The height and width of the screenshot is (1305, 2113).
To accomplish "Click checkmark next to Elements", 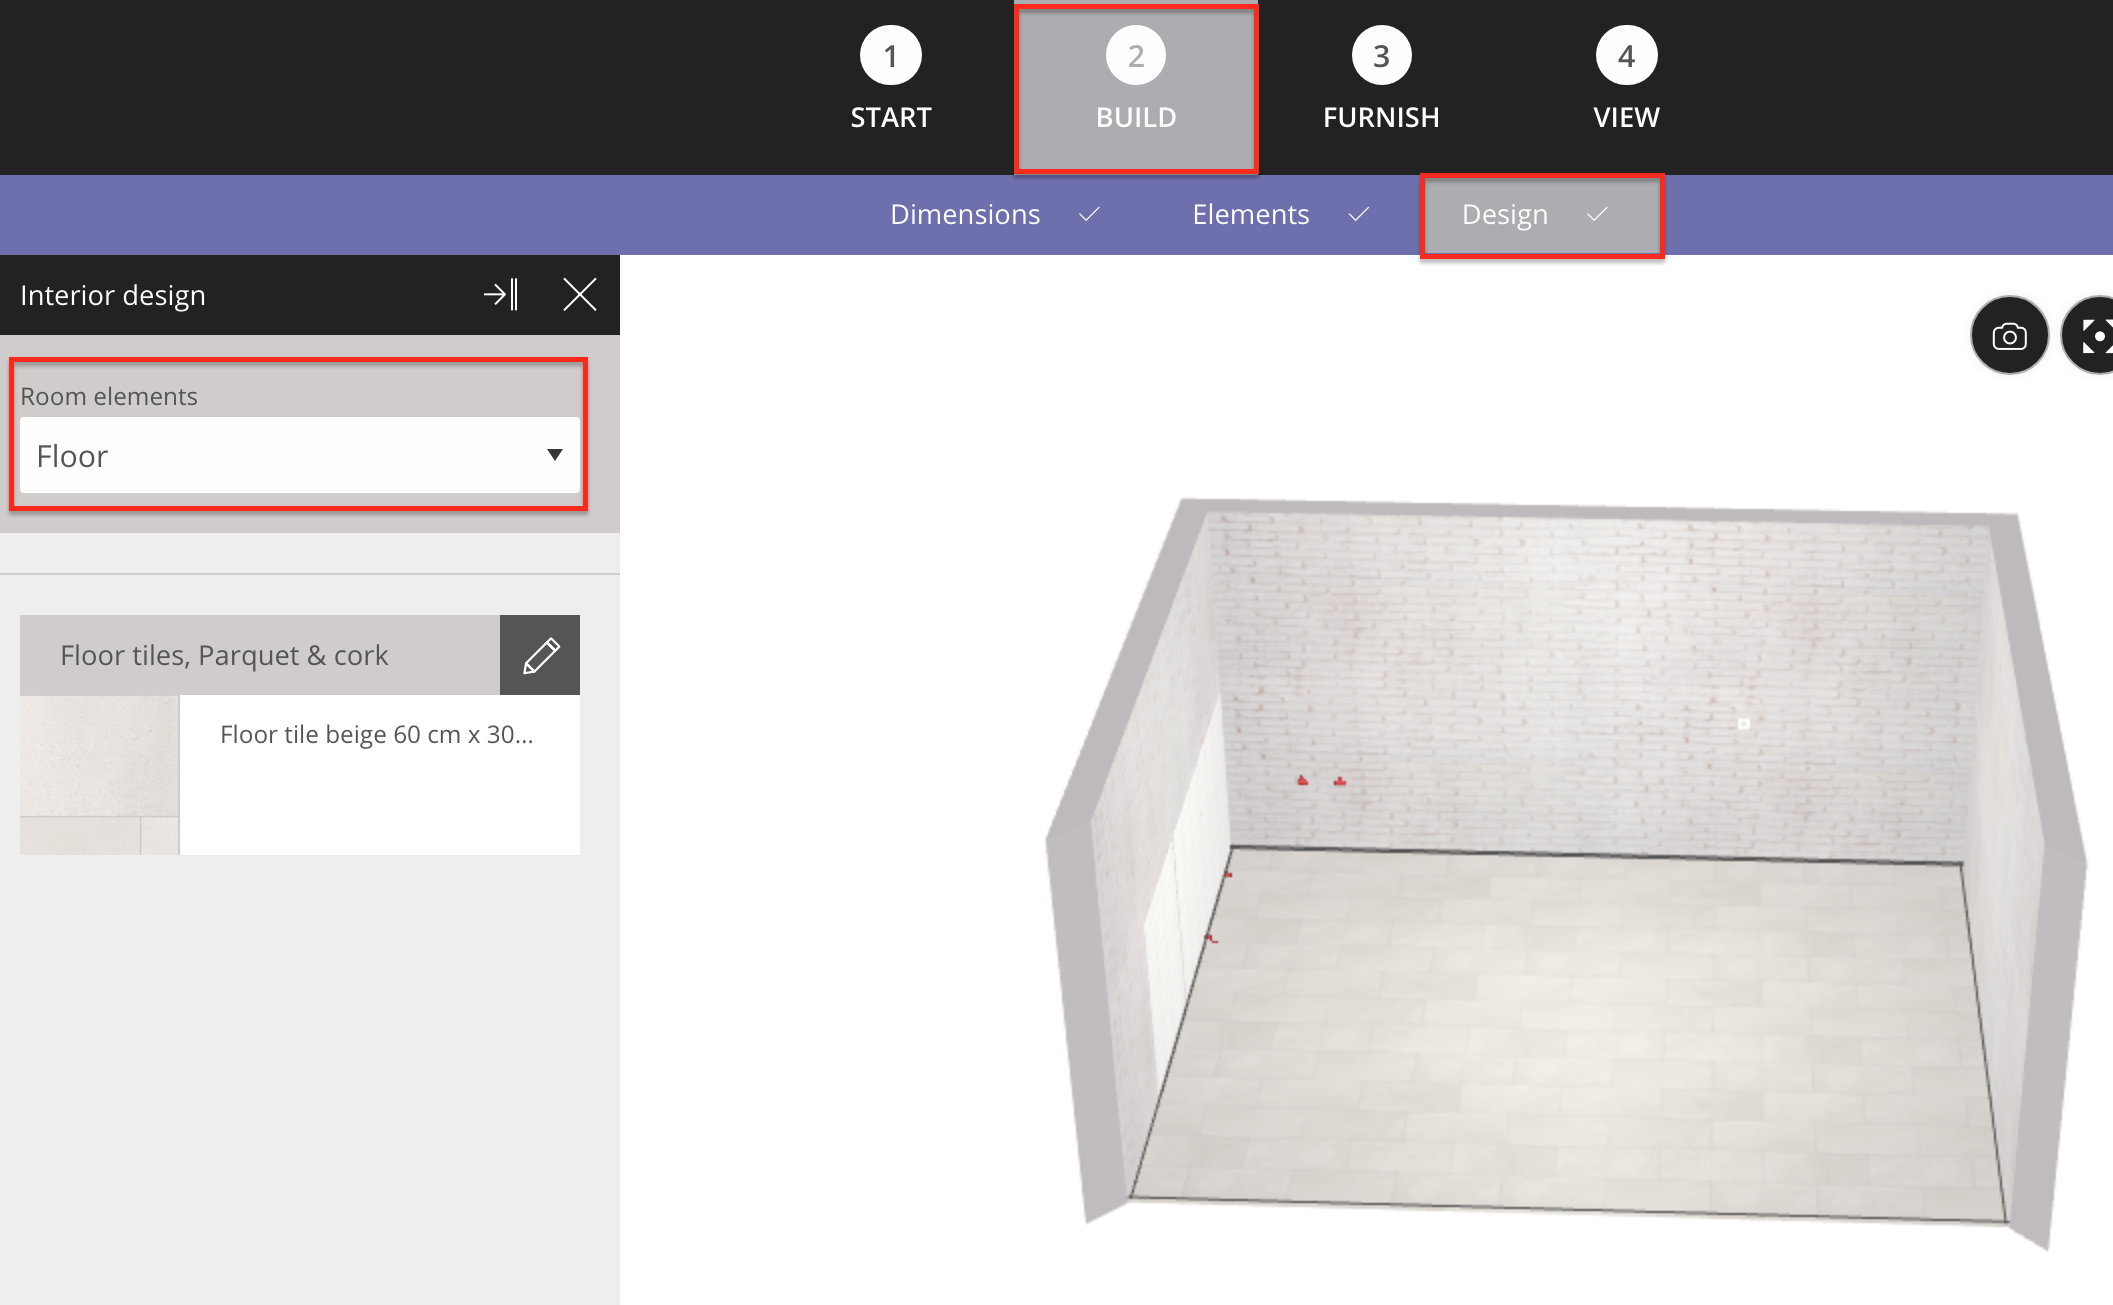I will [x=1358, y=214].
